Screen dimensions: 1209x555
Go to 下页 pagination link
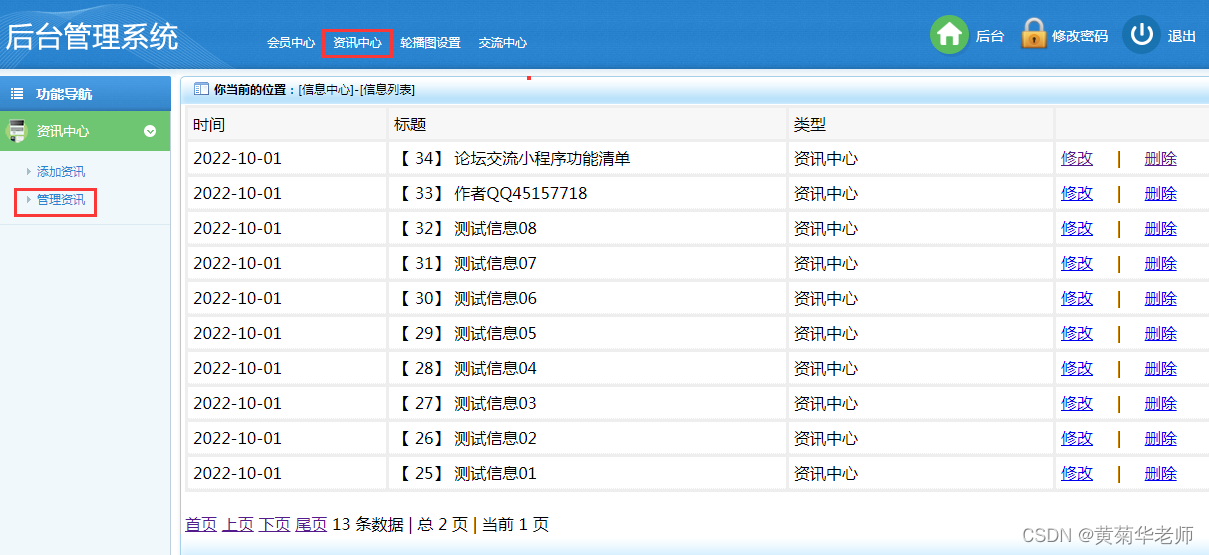coord(274,524)
